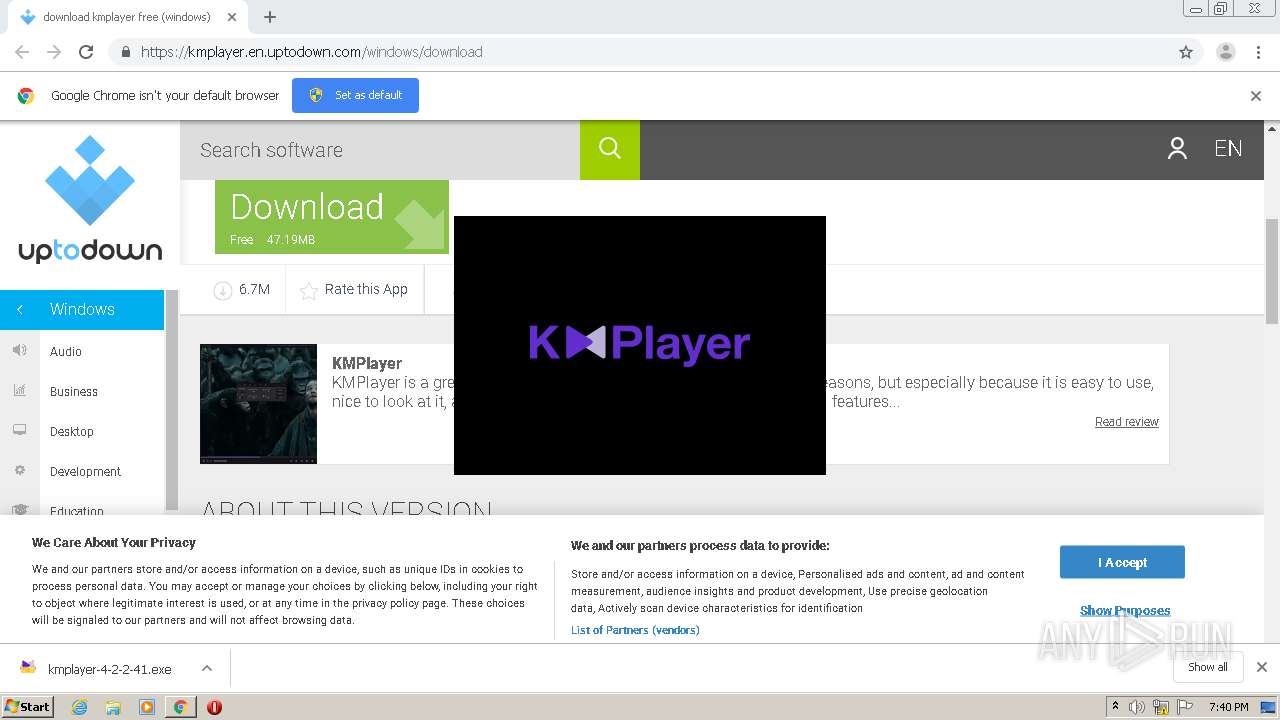Open the Desktop category
Image resolution: width=1280 pixels, height=720 pixels.
tap(72, 432)
